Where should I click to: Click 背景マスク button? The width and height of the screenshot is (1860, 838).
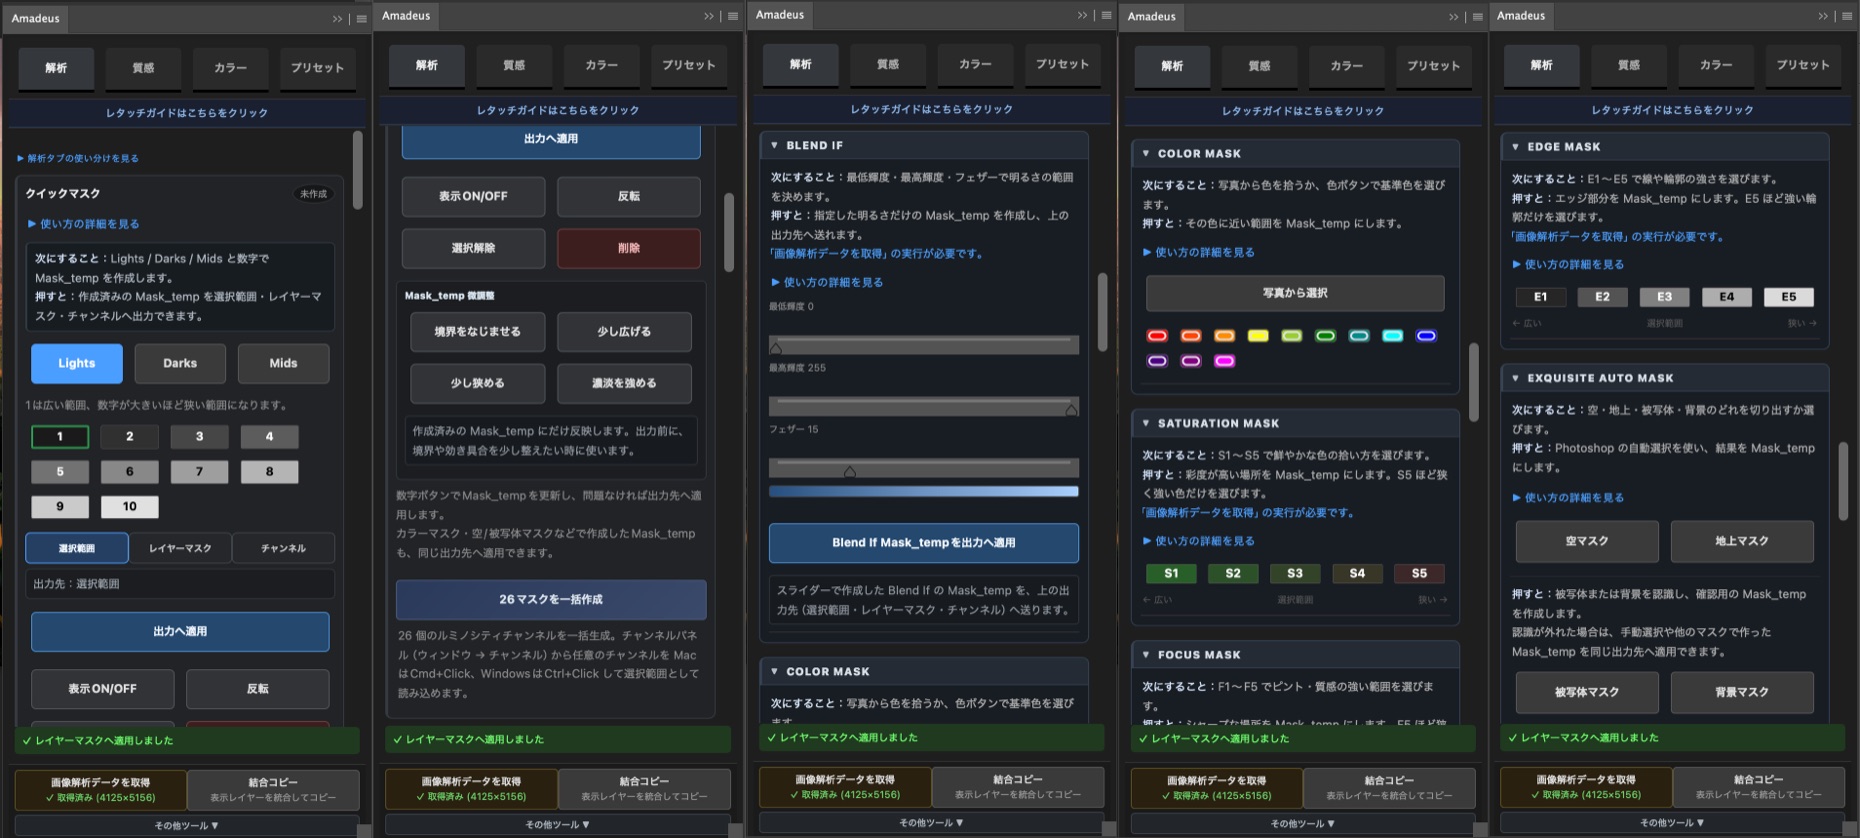pyautogui.click(x=1742, y=692)
